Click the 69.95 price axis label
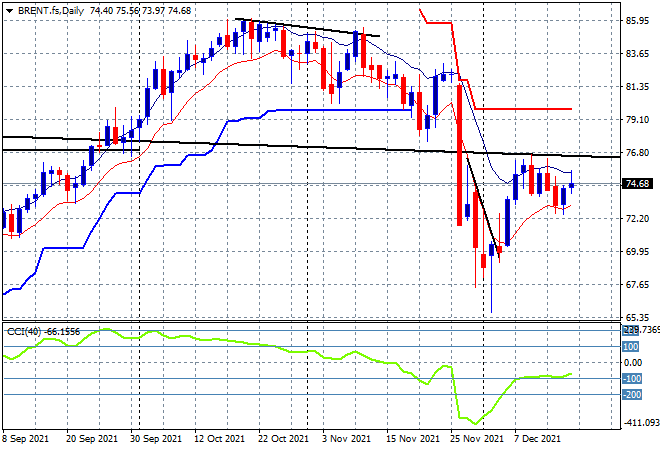This screenshot has height=450, width=660. pyautogui.click(x=637, y=252)
